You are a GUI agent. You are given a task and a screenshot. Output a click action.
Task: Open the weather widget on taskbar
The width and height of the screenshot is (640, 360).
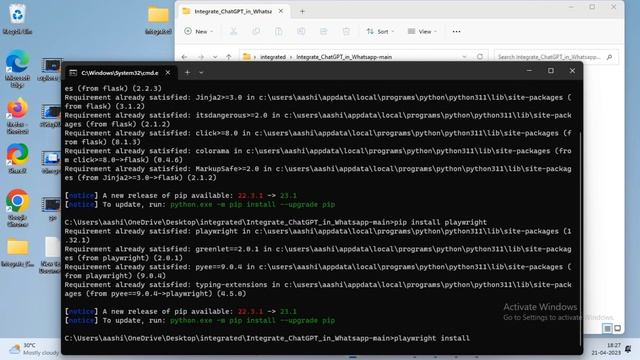33,349
